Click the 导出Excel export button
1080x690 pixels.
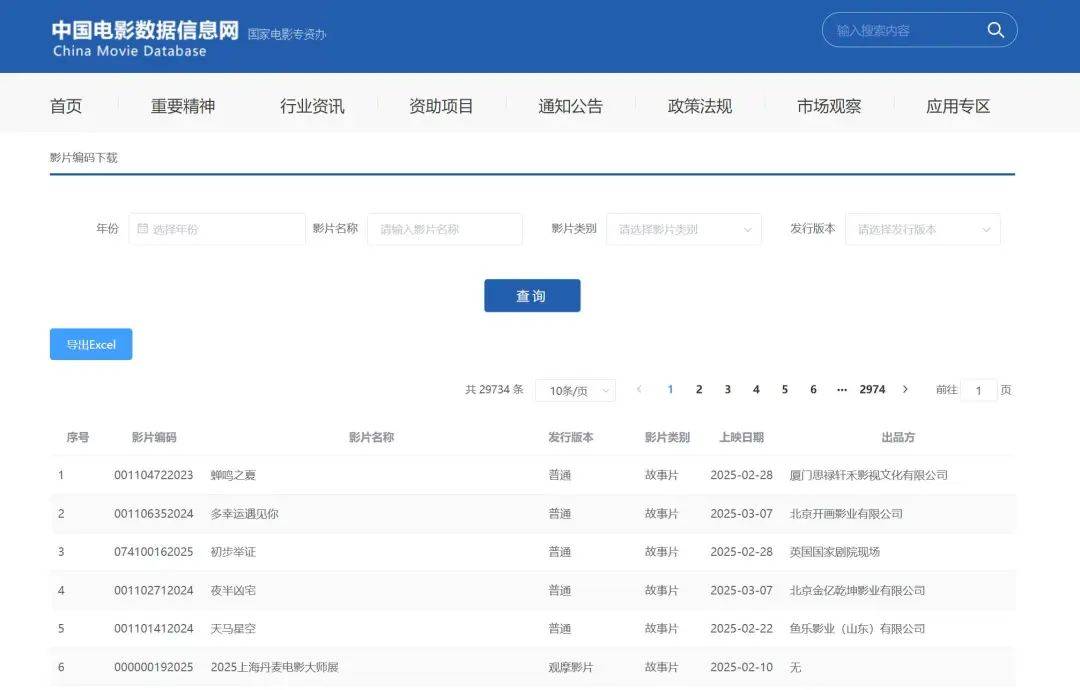tap(90, 344)
